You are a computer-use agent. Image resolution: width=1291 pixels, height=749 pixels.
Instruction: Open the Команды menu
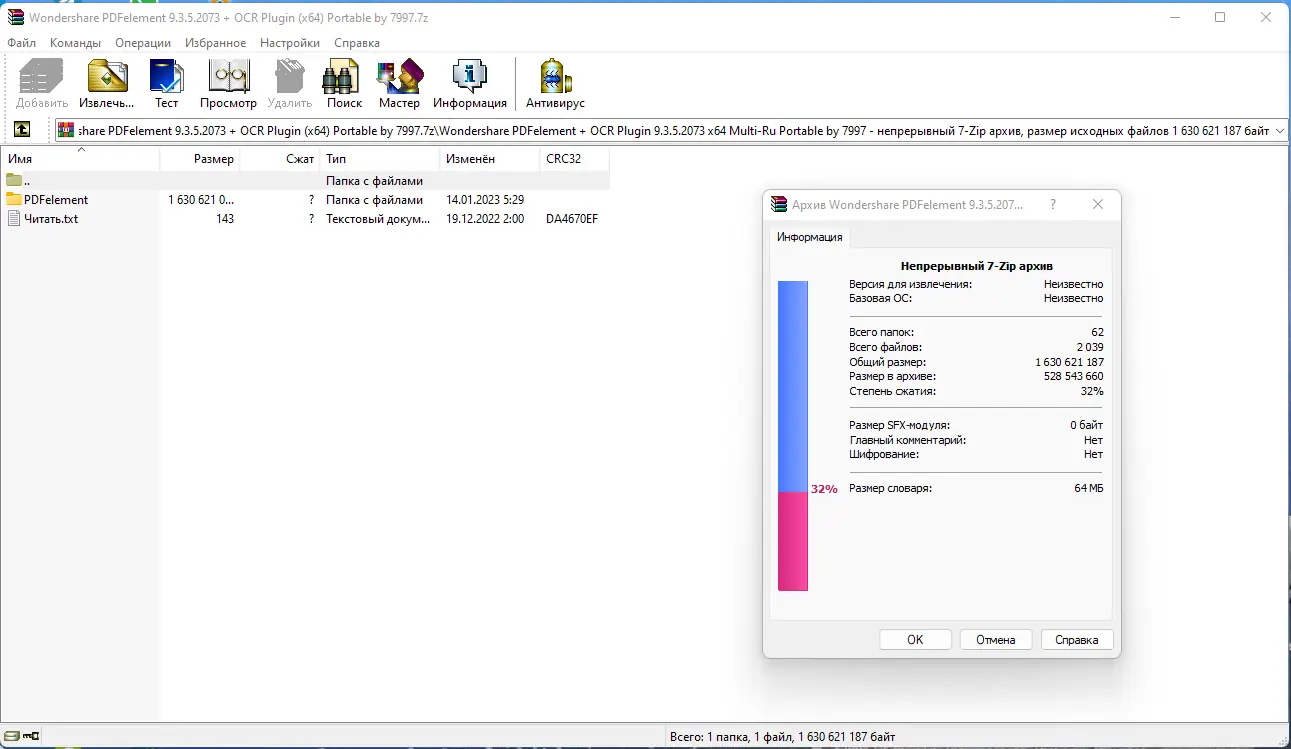point(75,43)
